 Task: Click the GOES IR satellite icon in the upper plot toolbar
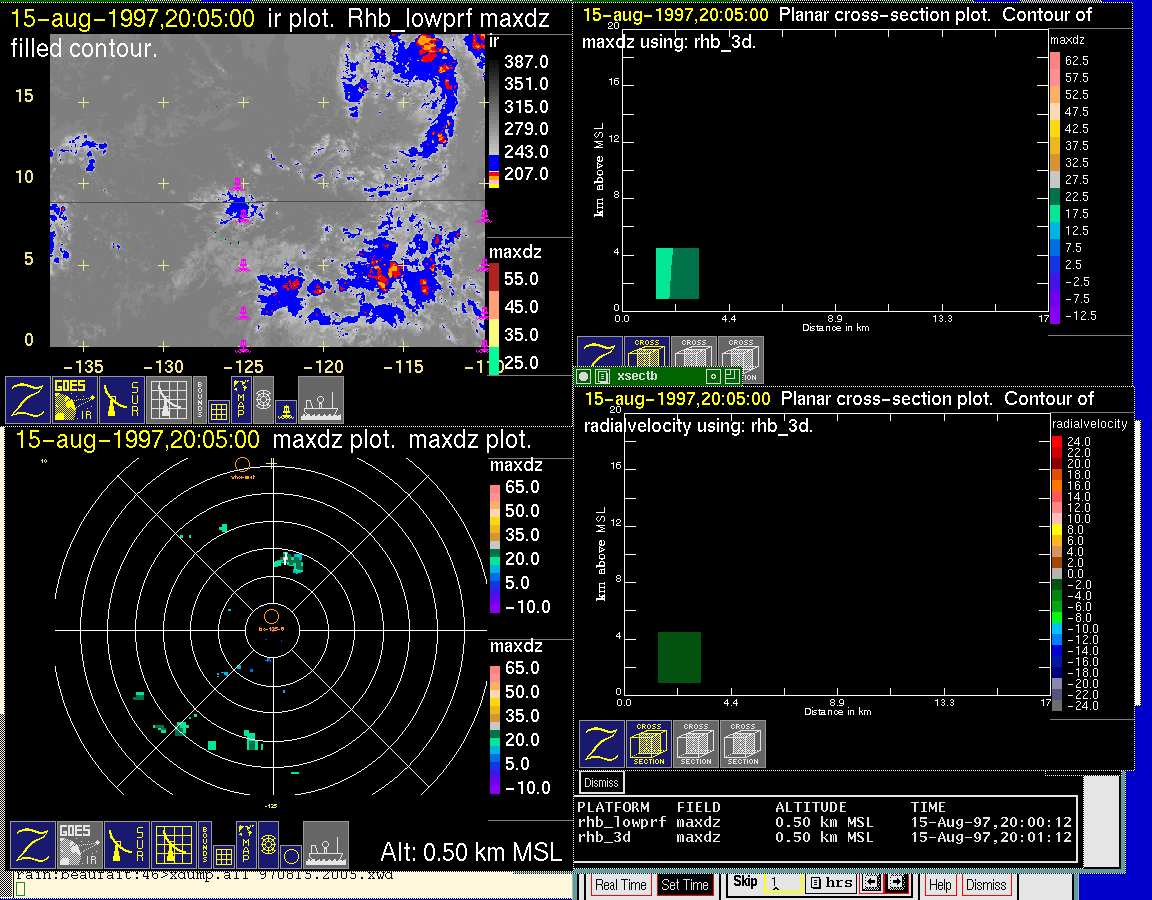[76, 400]
